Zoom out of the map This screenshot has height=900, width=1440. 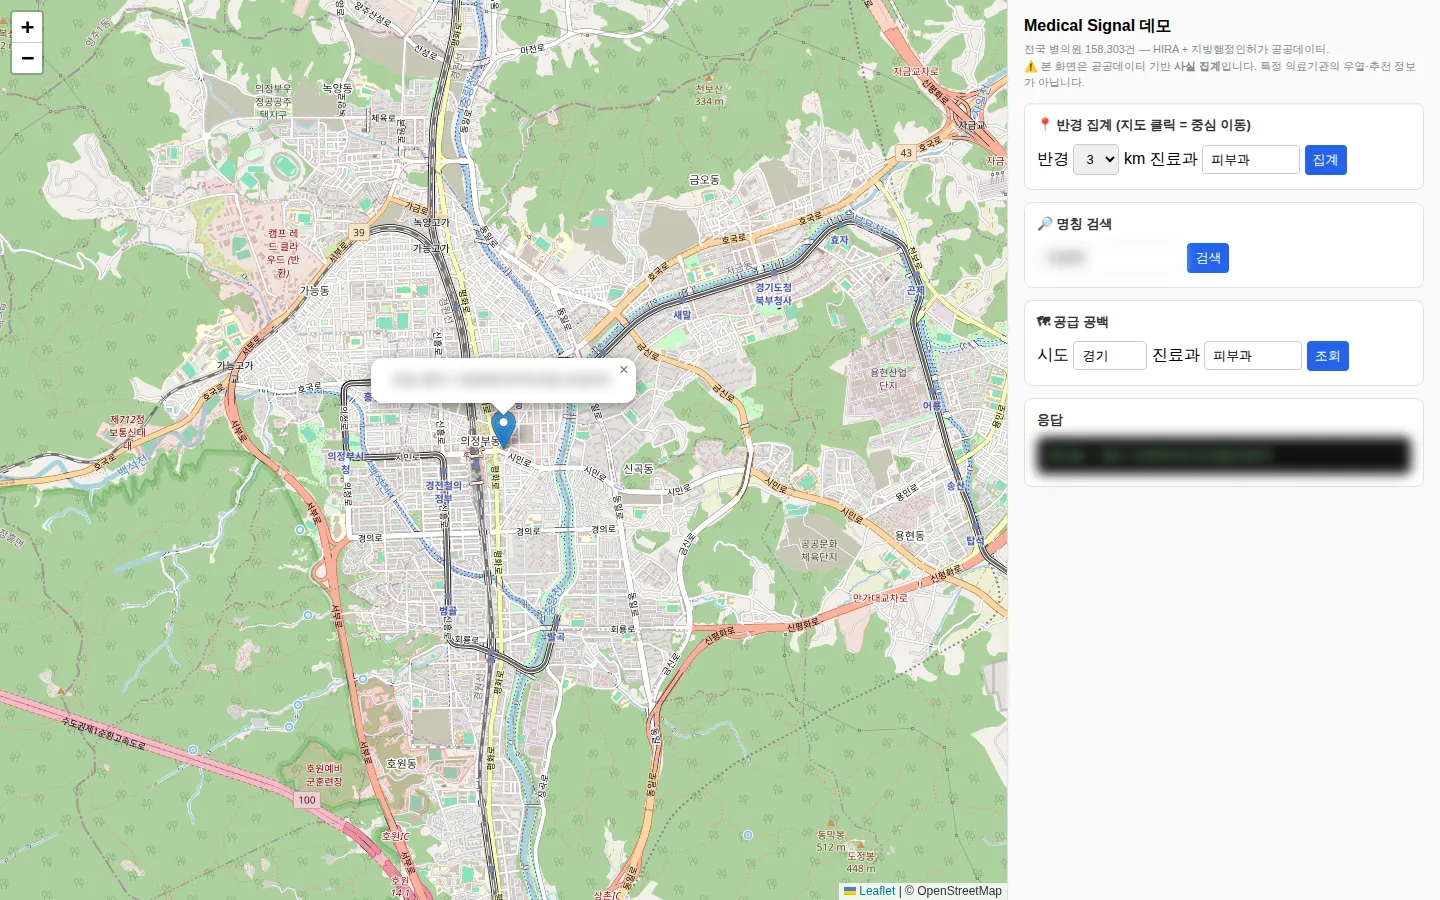[27, 59]
